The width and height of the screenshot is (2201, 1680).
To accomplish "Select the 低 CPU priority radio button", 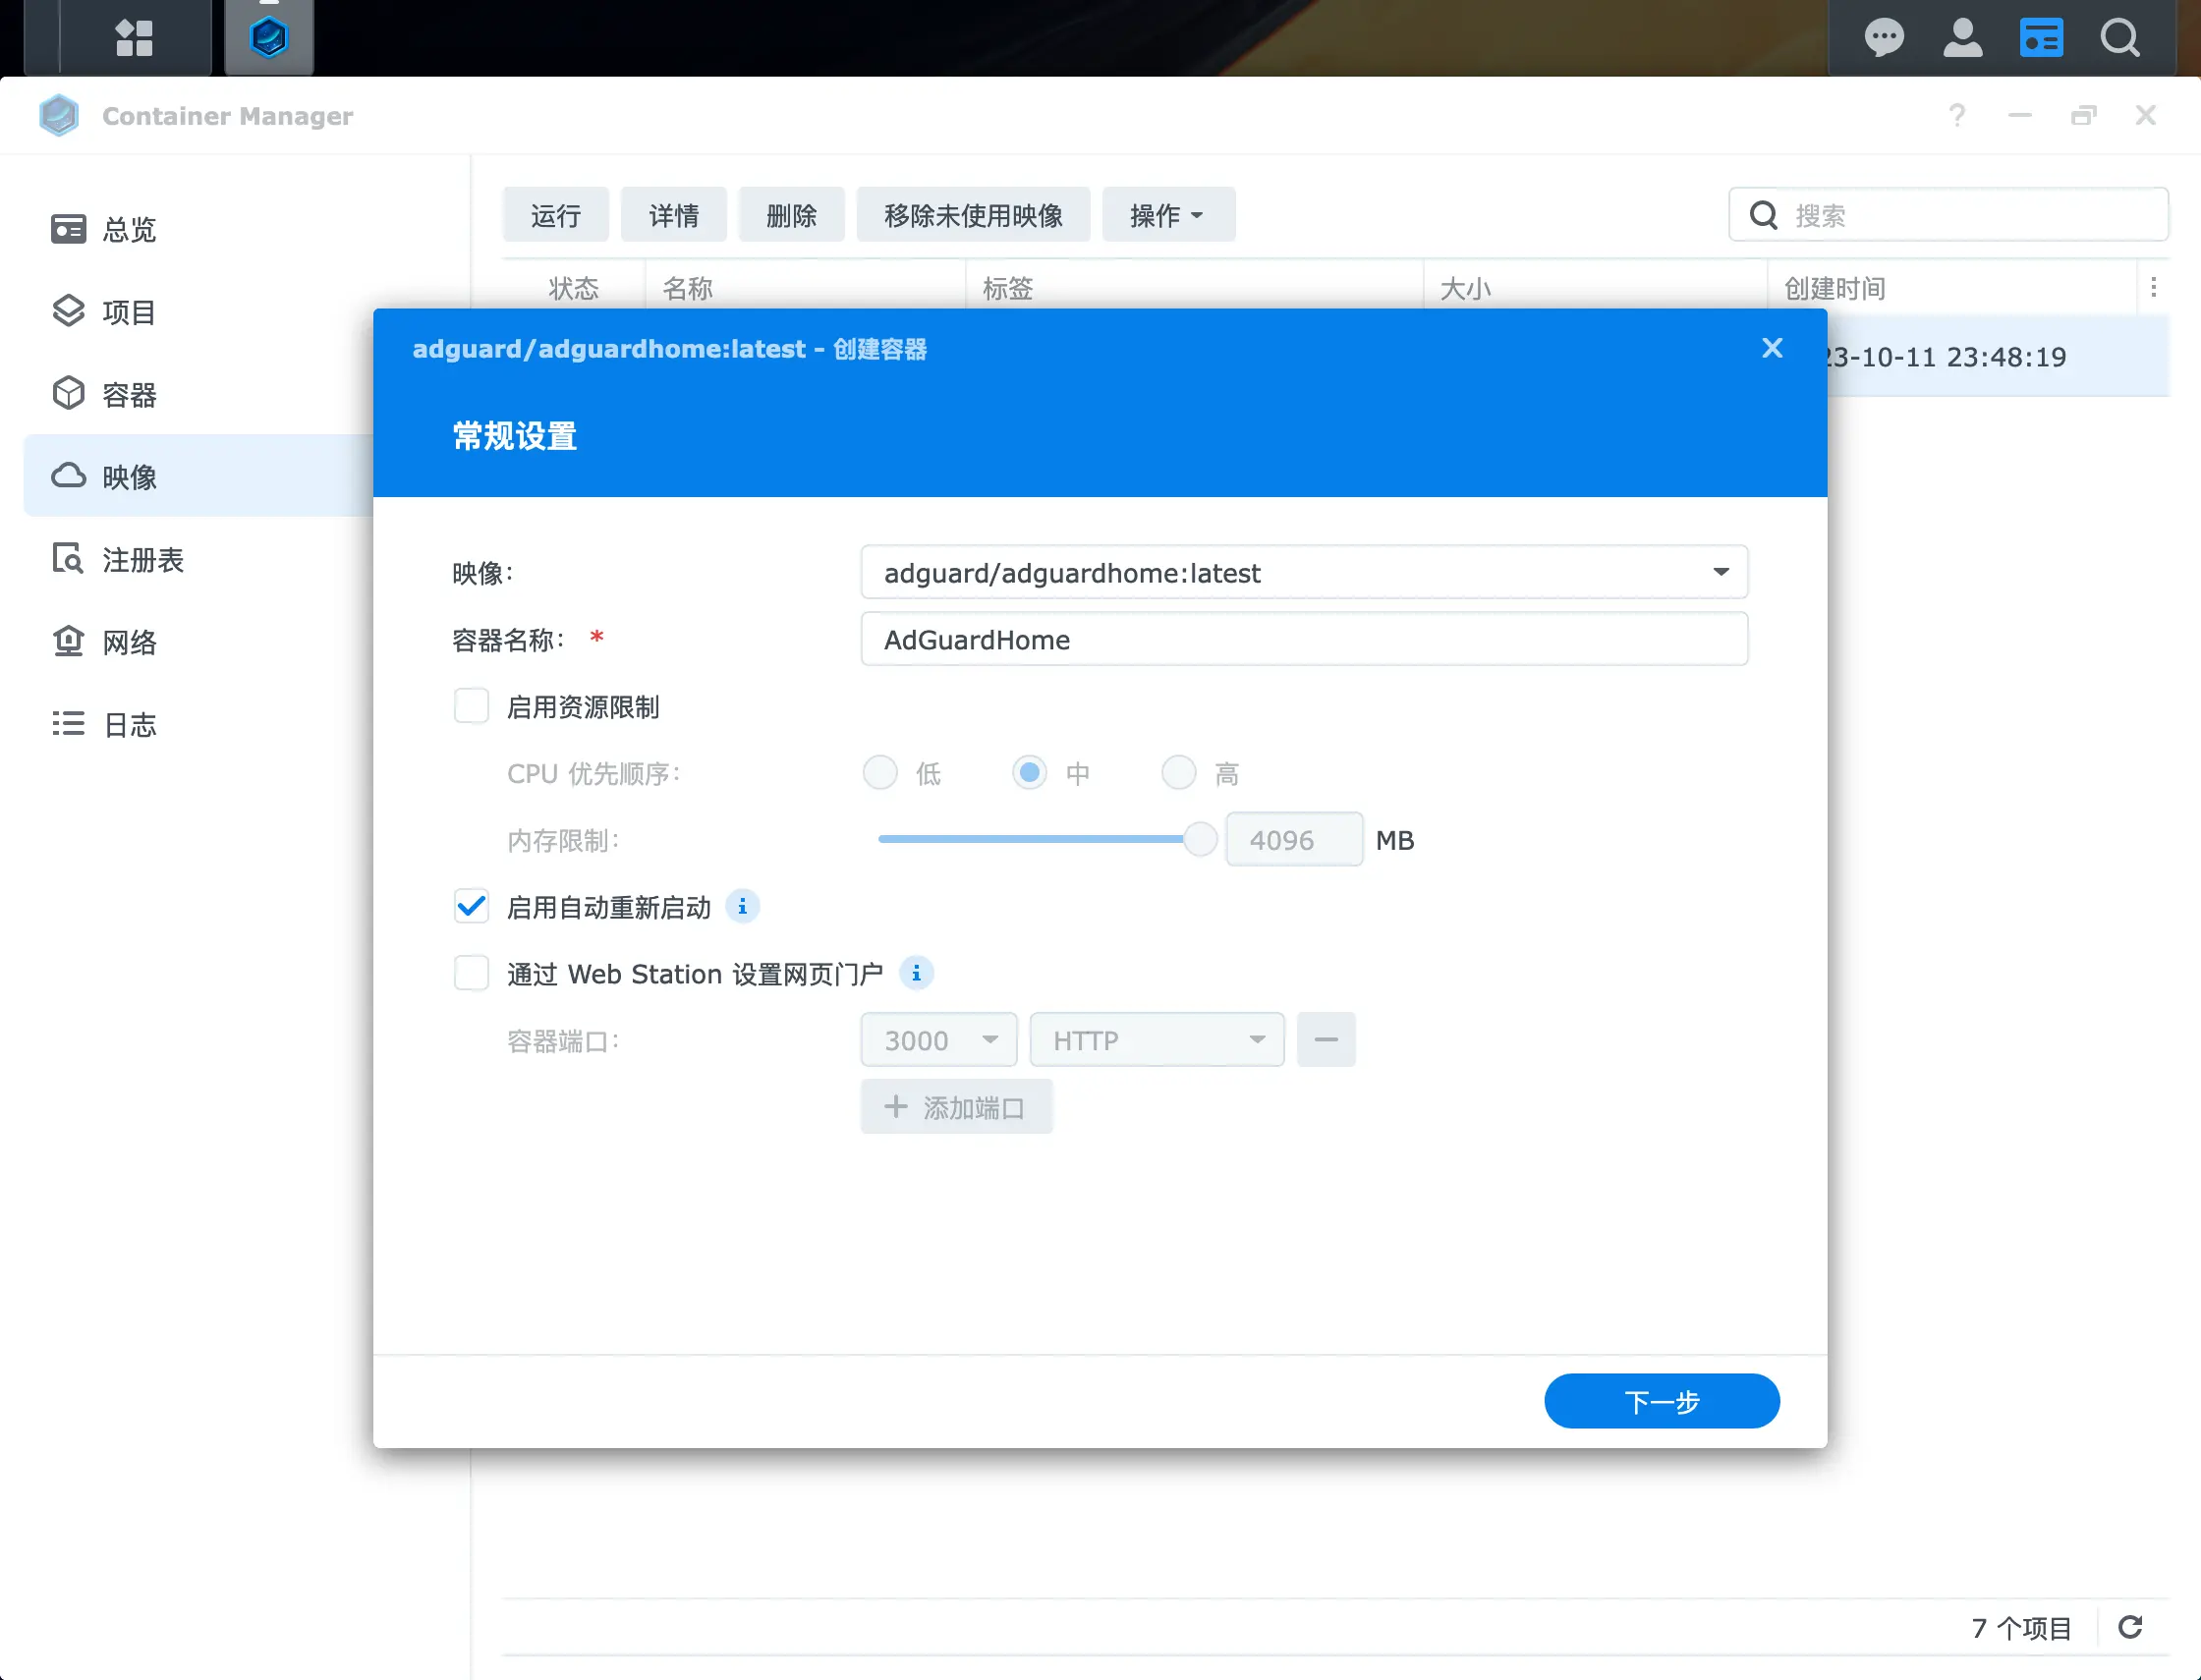I will 880,773.
